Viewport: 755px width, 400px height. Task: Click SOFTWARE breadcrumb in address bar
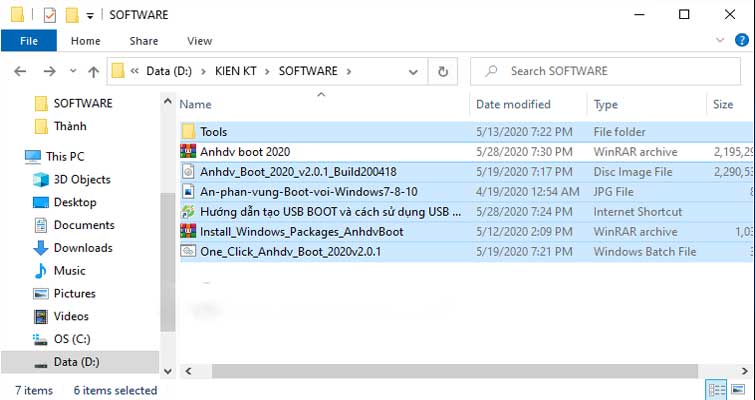coord(308,71)
